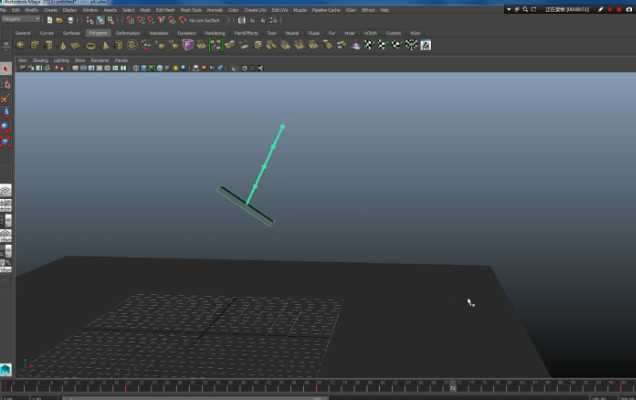Switch to the four-view layout
The image size is (636, 400).
[x=6, y=206]
